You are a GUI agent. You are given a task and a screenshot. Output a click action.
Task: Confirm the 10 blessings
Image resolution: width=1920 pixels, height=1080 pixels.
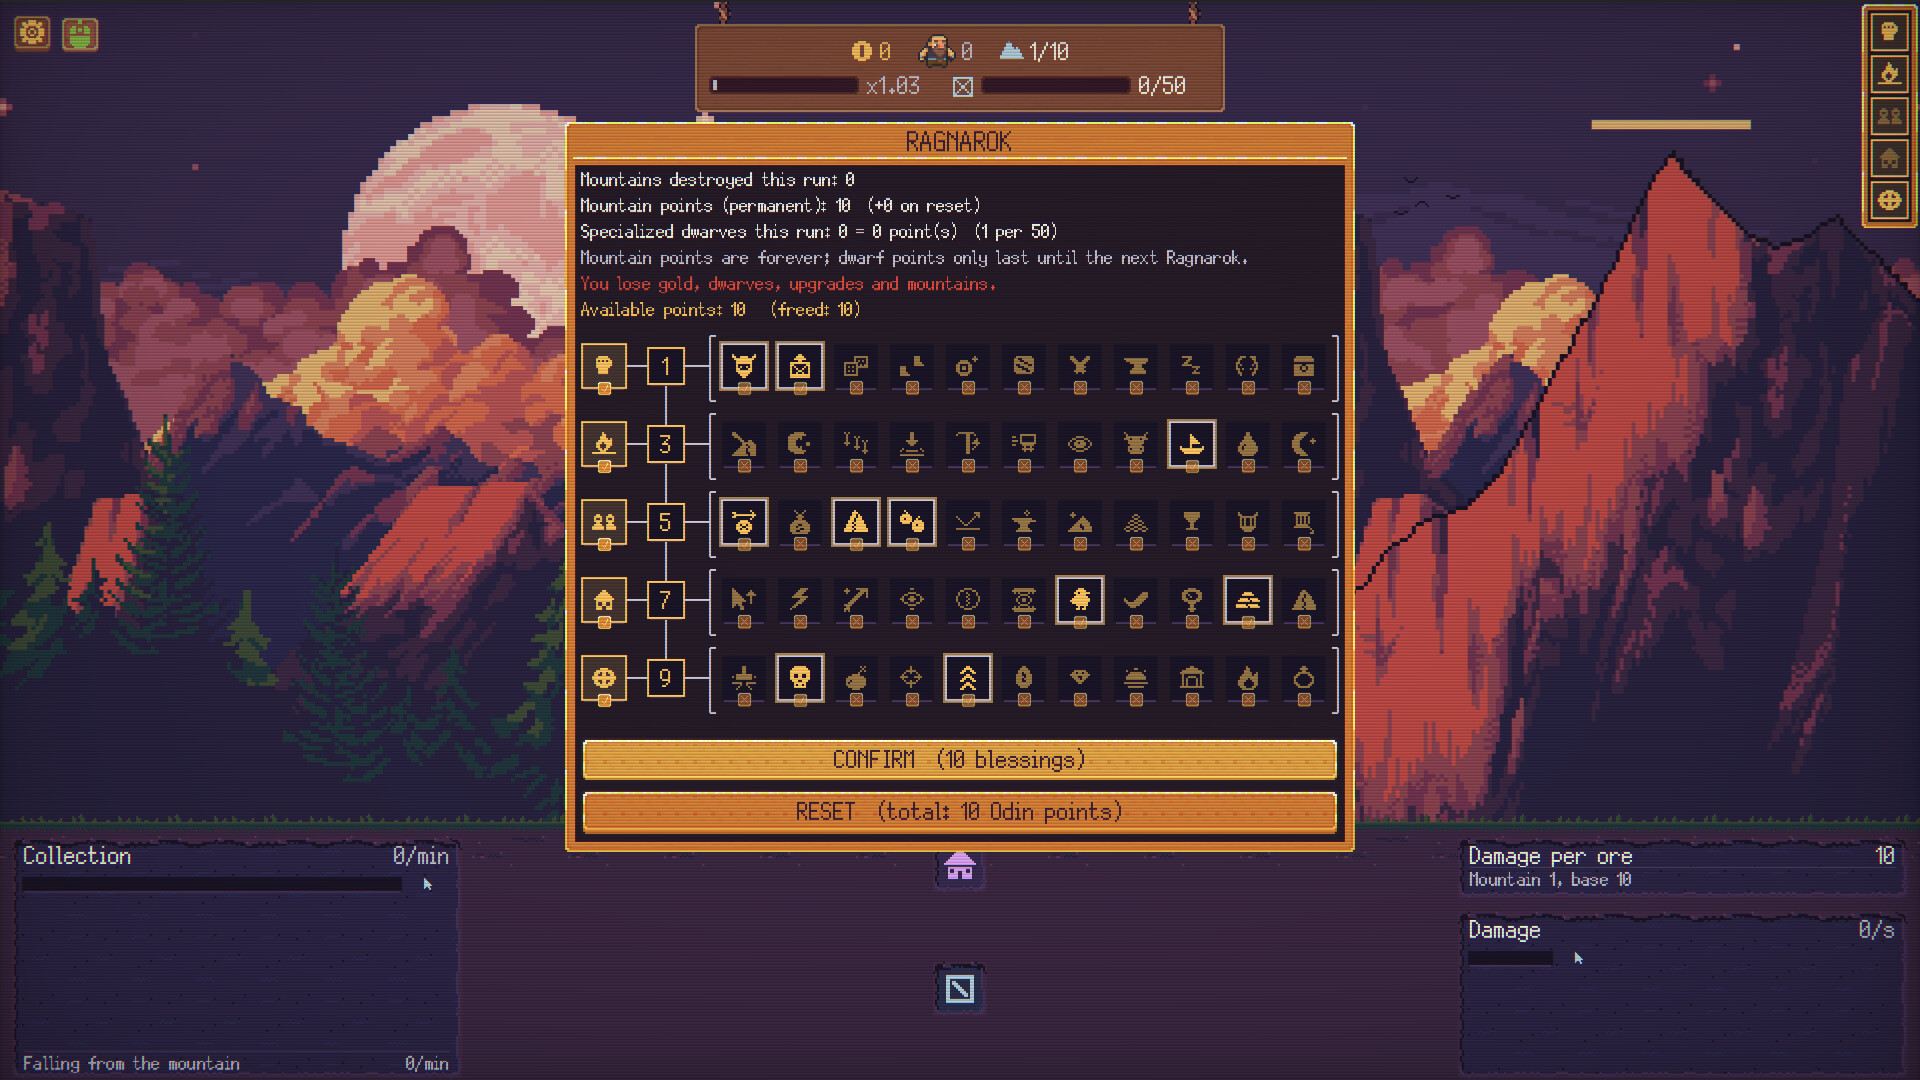959,759
